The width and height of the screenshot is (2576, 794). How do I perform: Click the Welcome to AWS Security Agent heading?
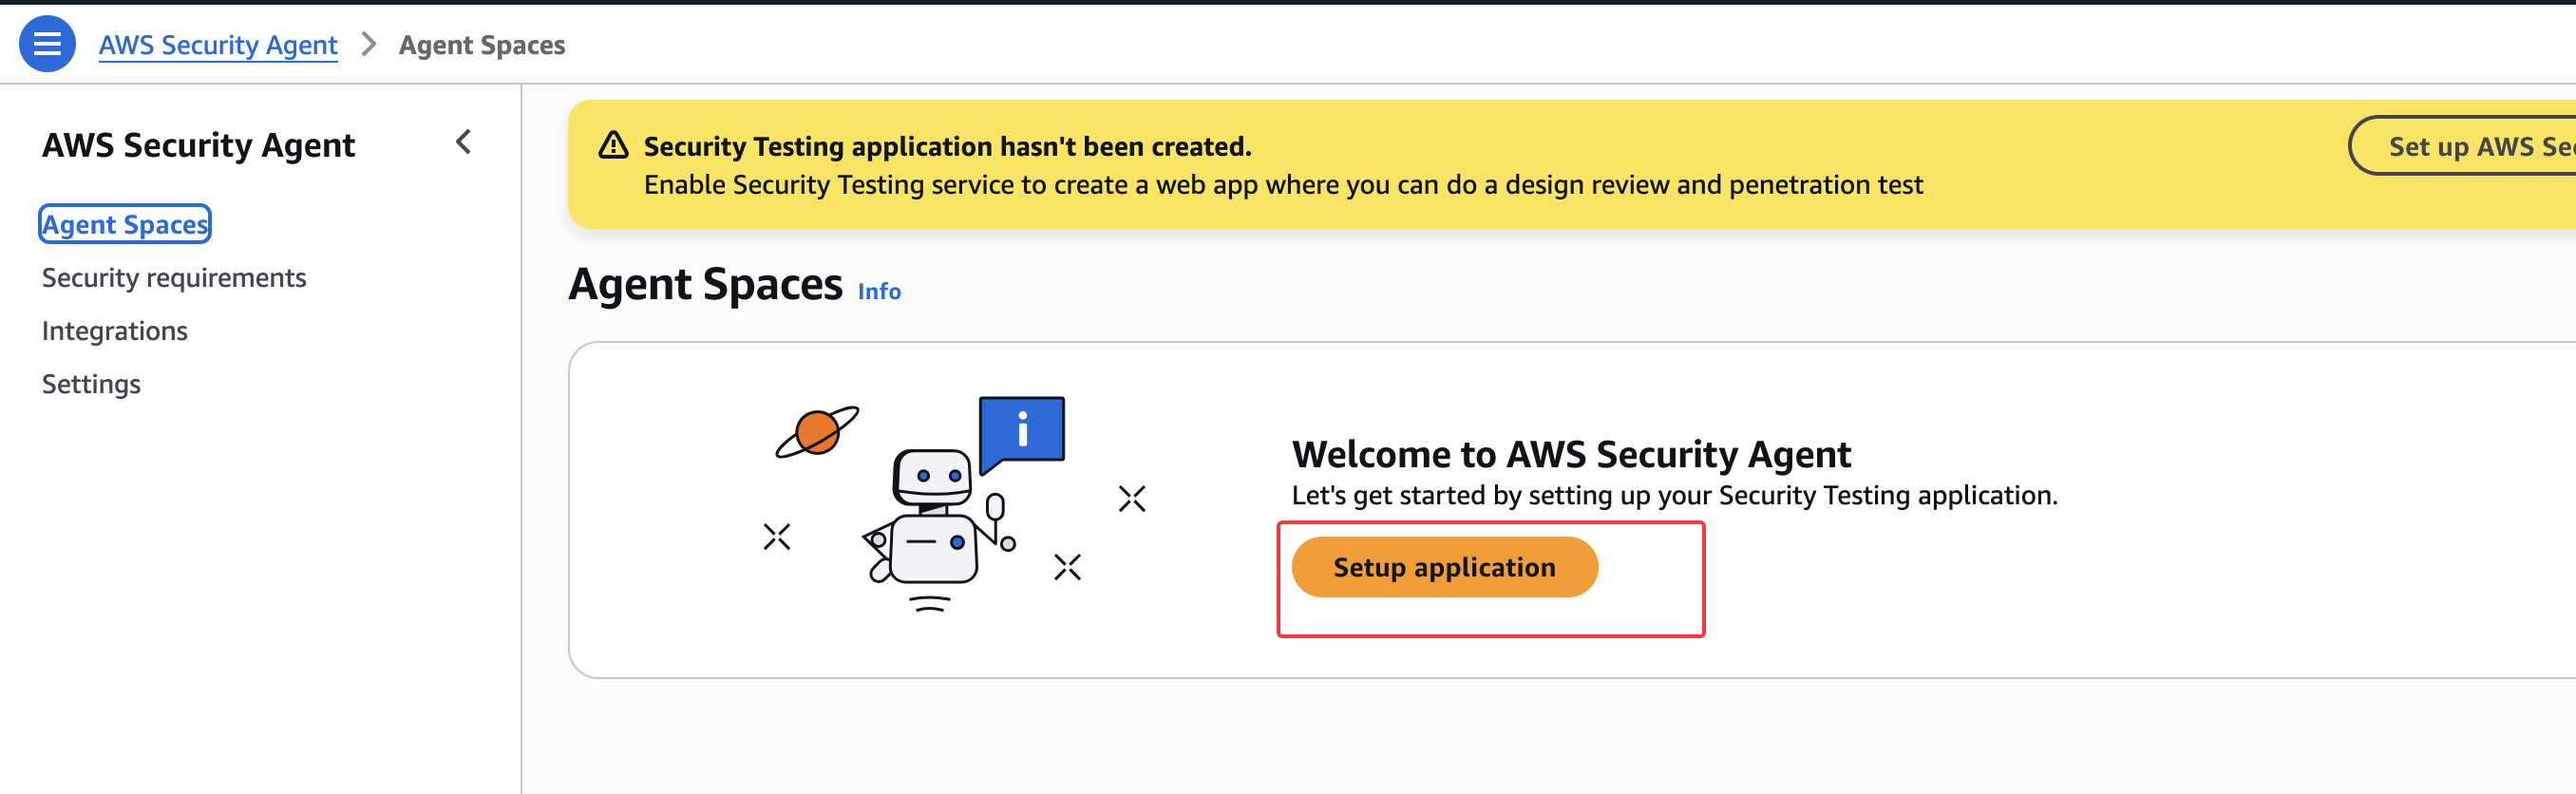click(1570, 454)
